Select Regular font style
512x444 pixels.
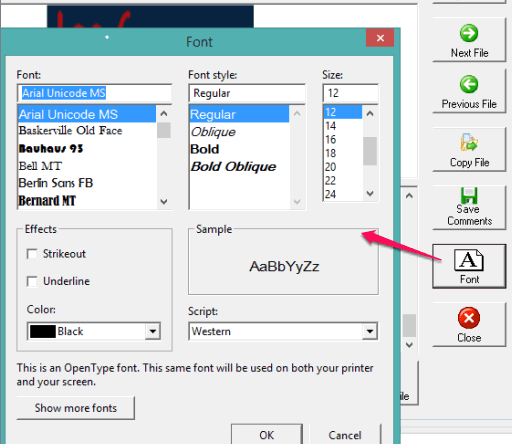pyautogui.click(x=239, y=114)
